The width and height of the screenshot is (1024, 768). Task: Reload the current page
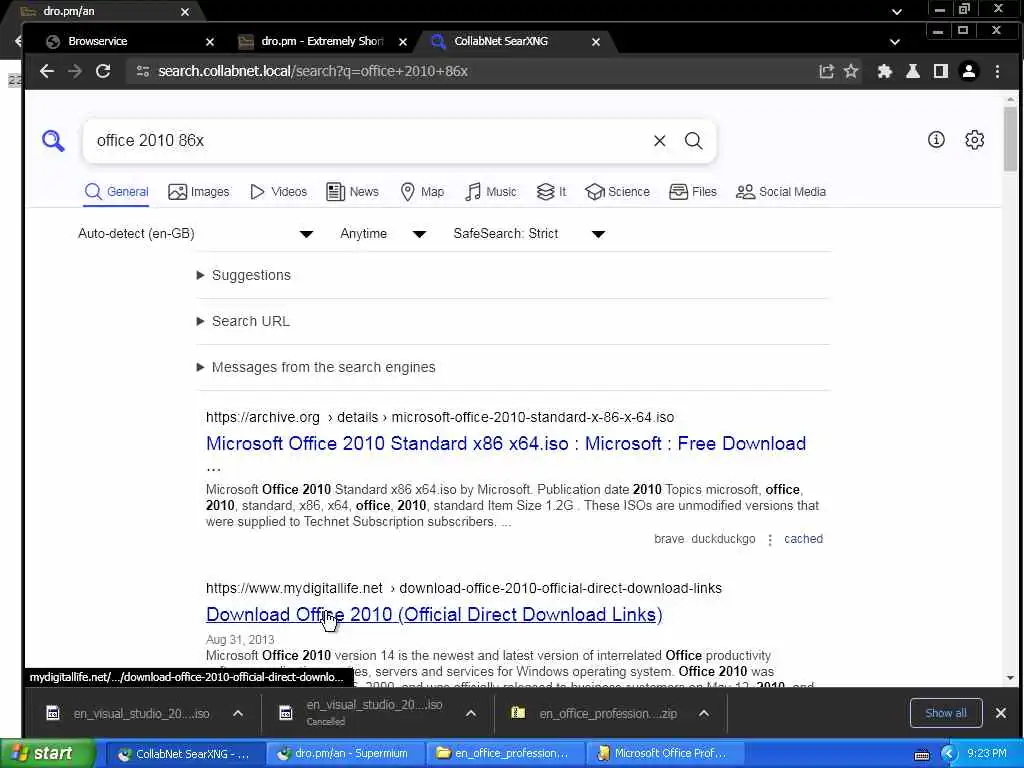click(103, 71)
